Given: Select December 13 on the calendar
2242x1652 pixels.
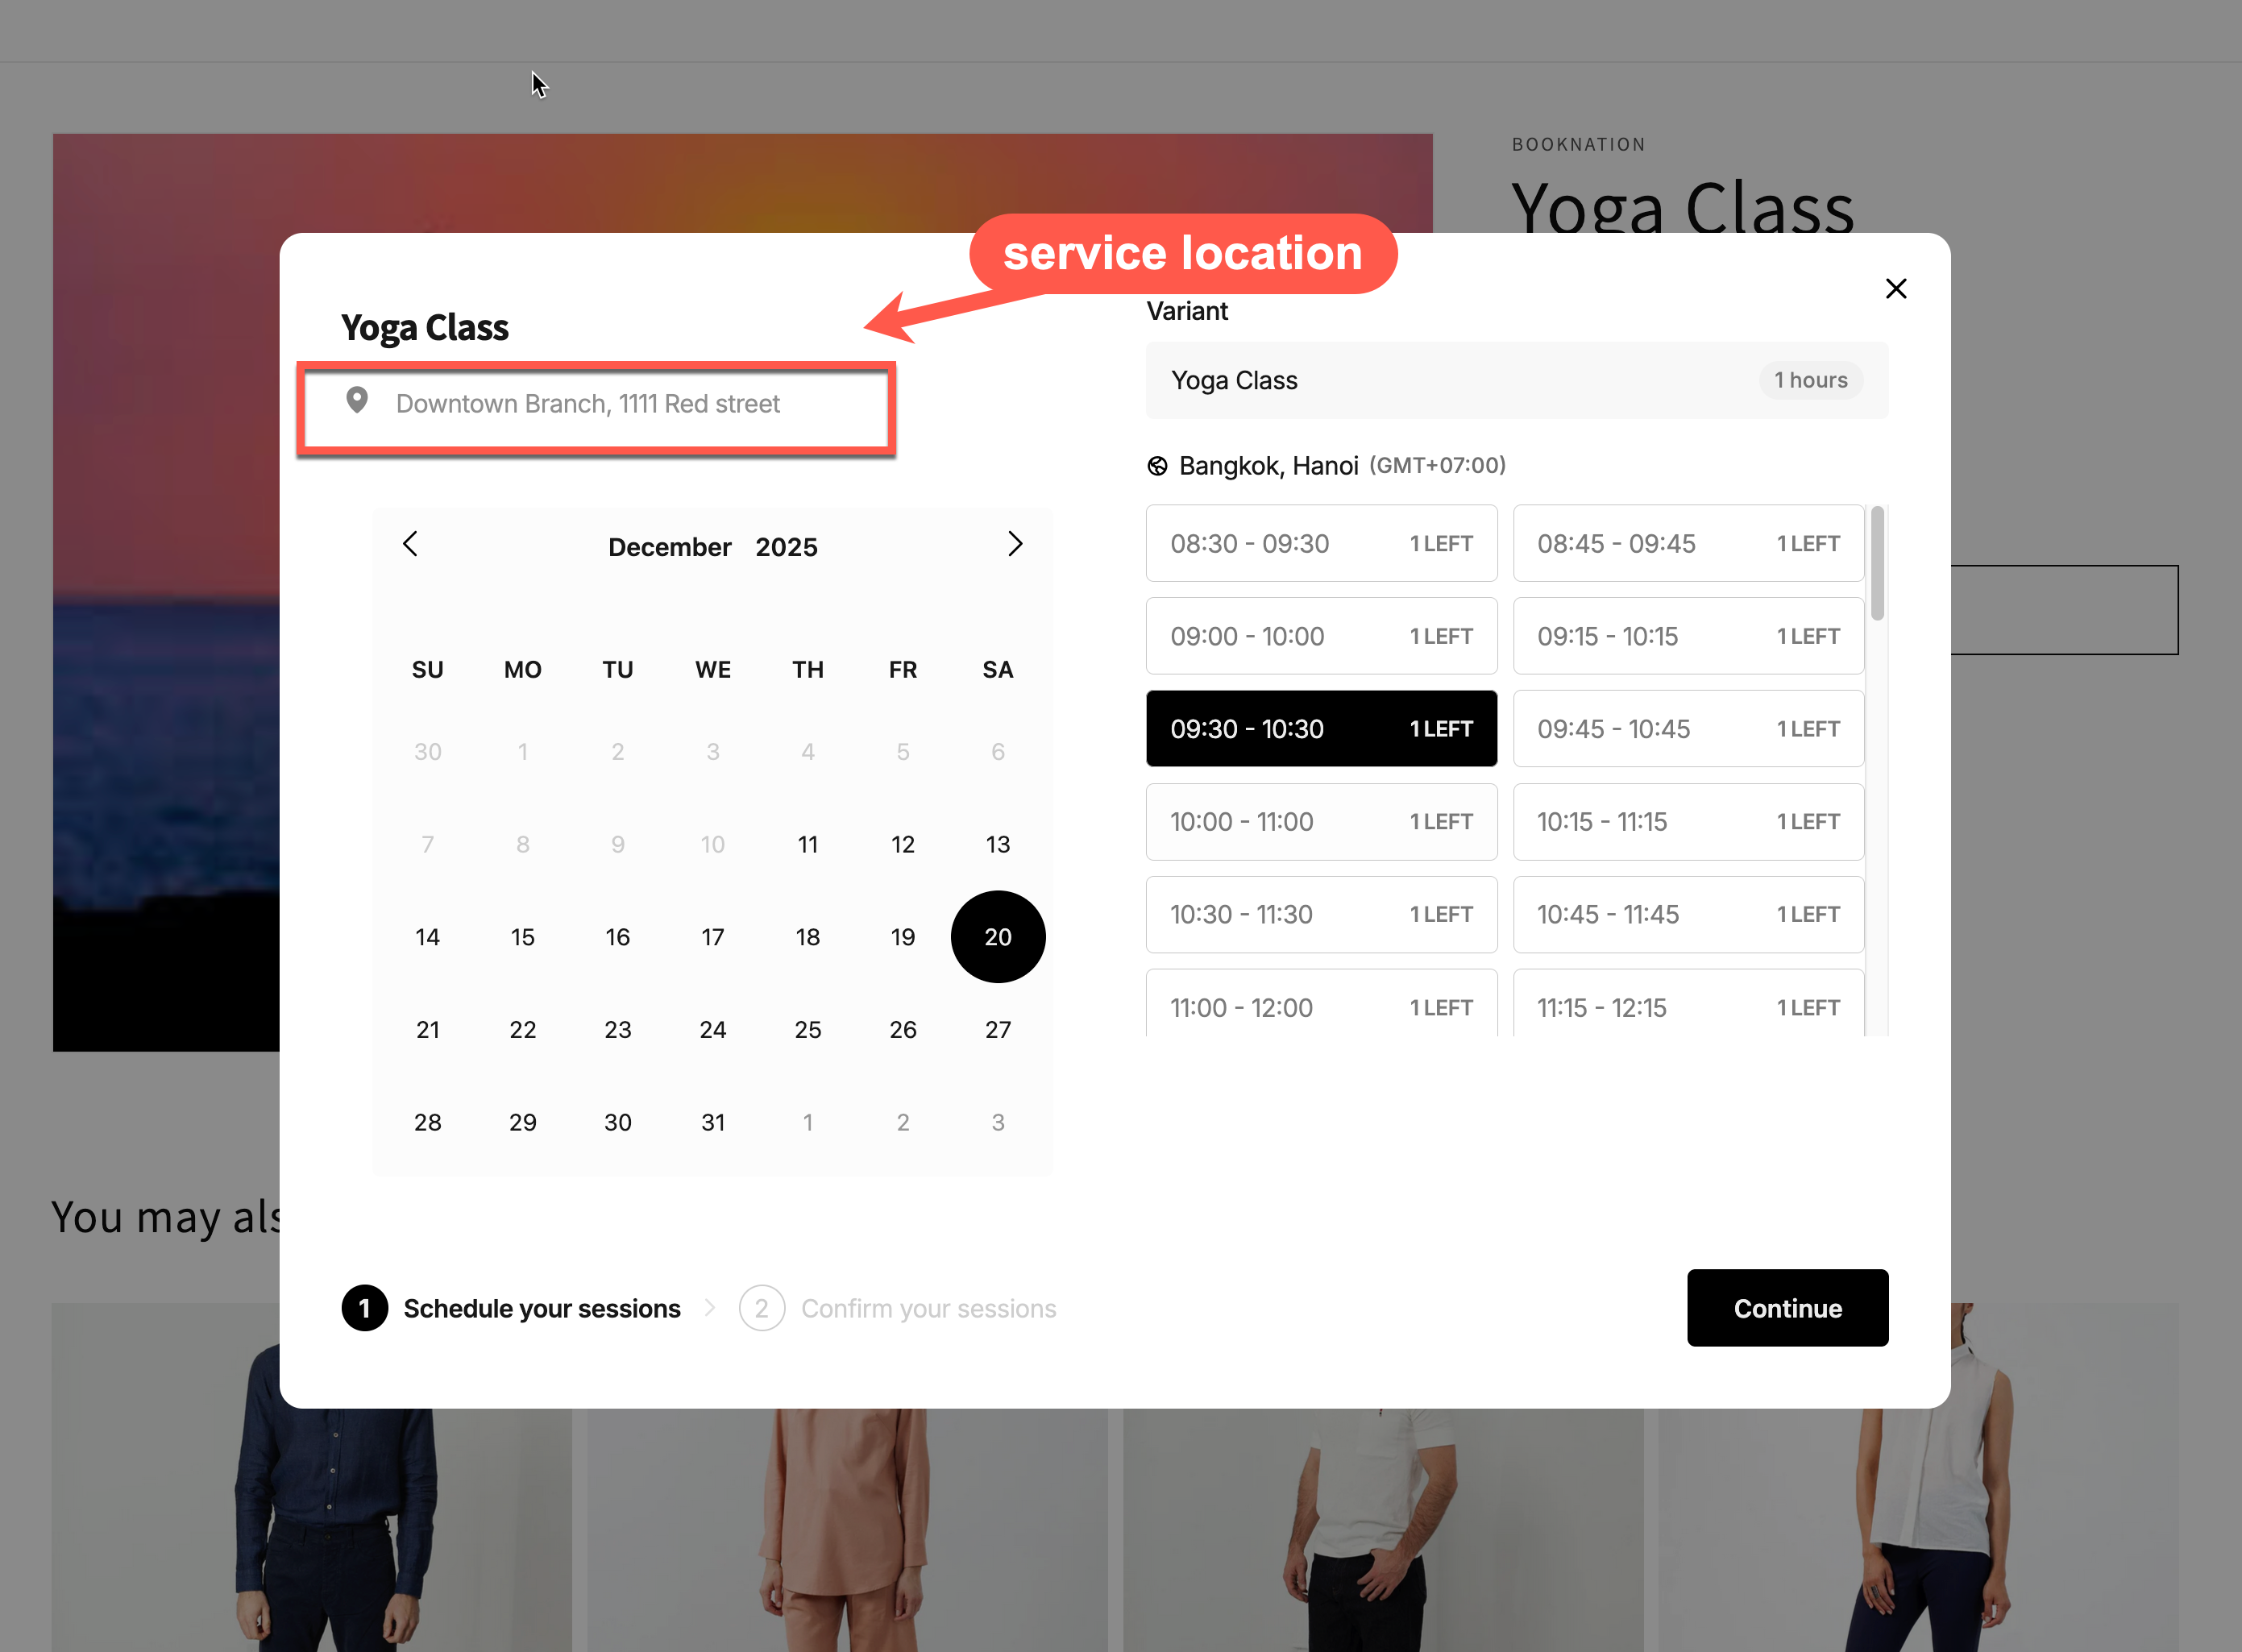Looking at the screenshot, I should click(x=998, y=845).
